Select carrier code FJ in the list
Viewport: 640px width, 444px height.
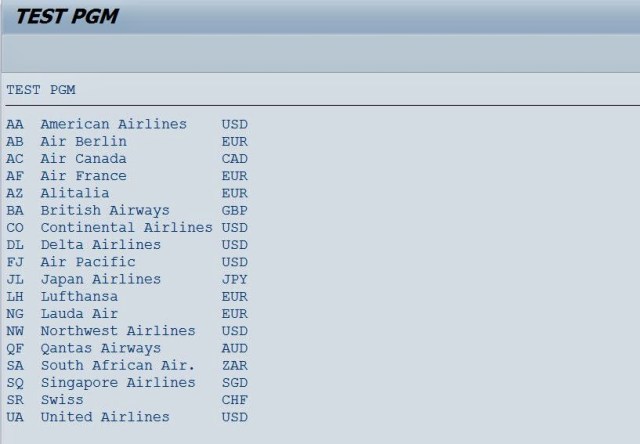[15, 262]
